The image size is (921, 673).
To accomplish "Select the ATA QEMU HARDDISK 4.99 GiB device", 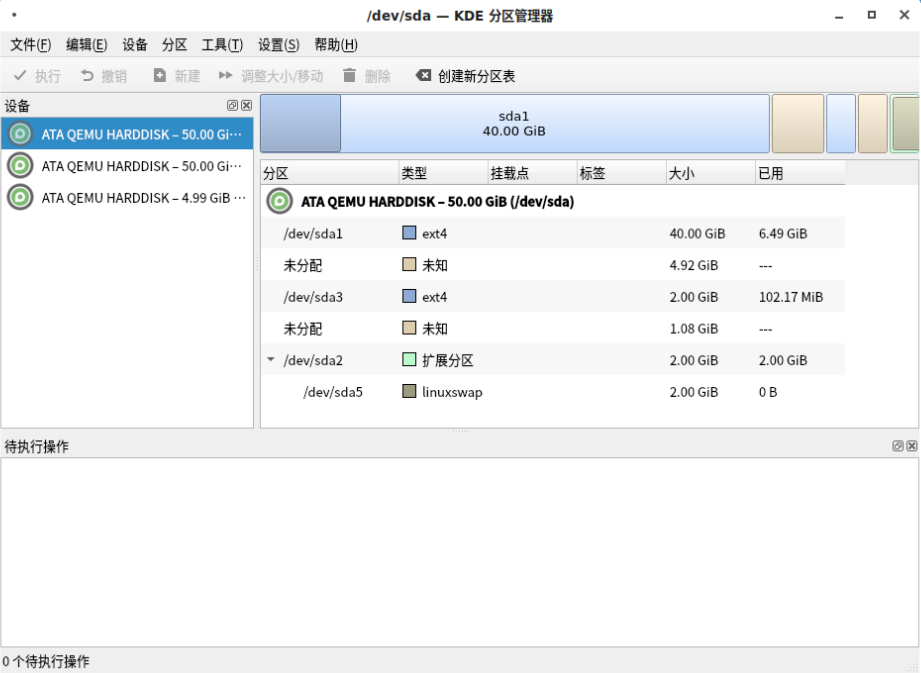I will pos(127,197).
